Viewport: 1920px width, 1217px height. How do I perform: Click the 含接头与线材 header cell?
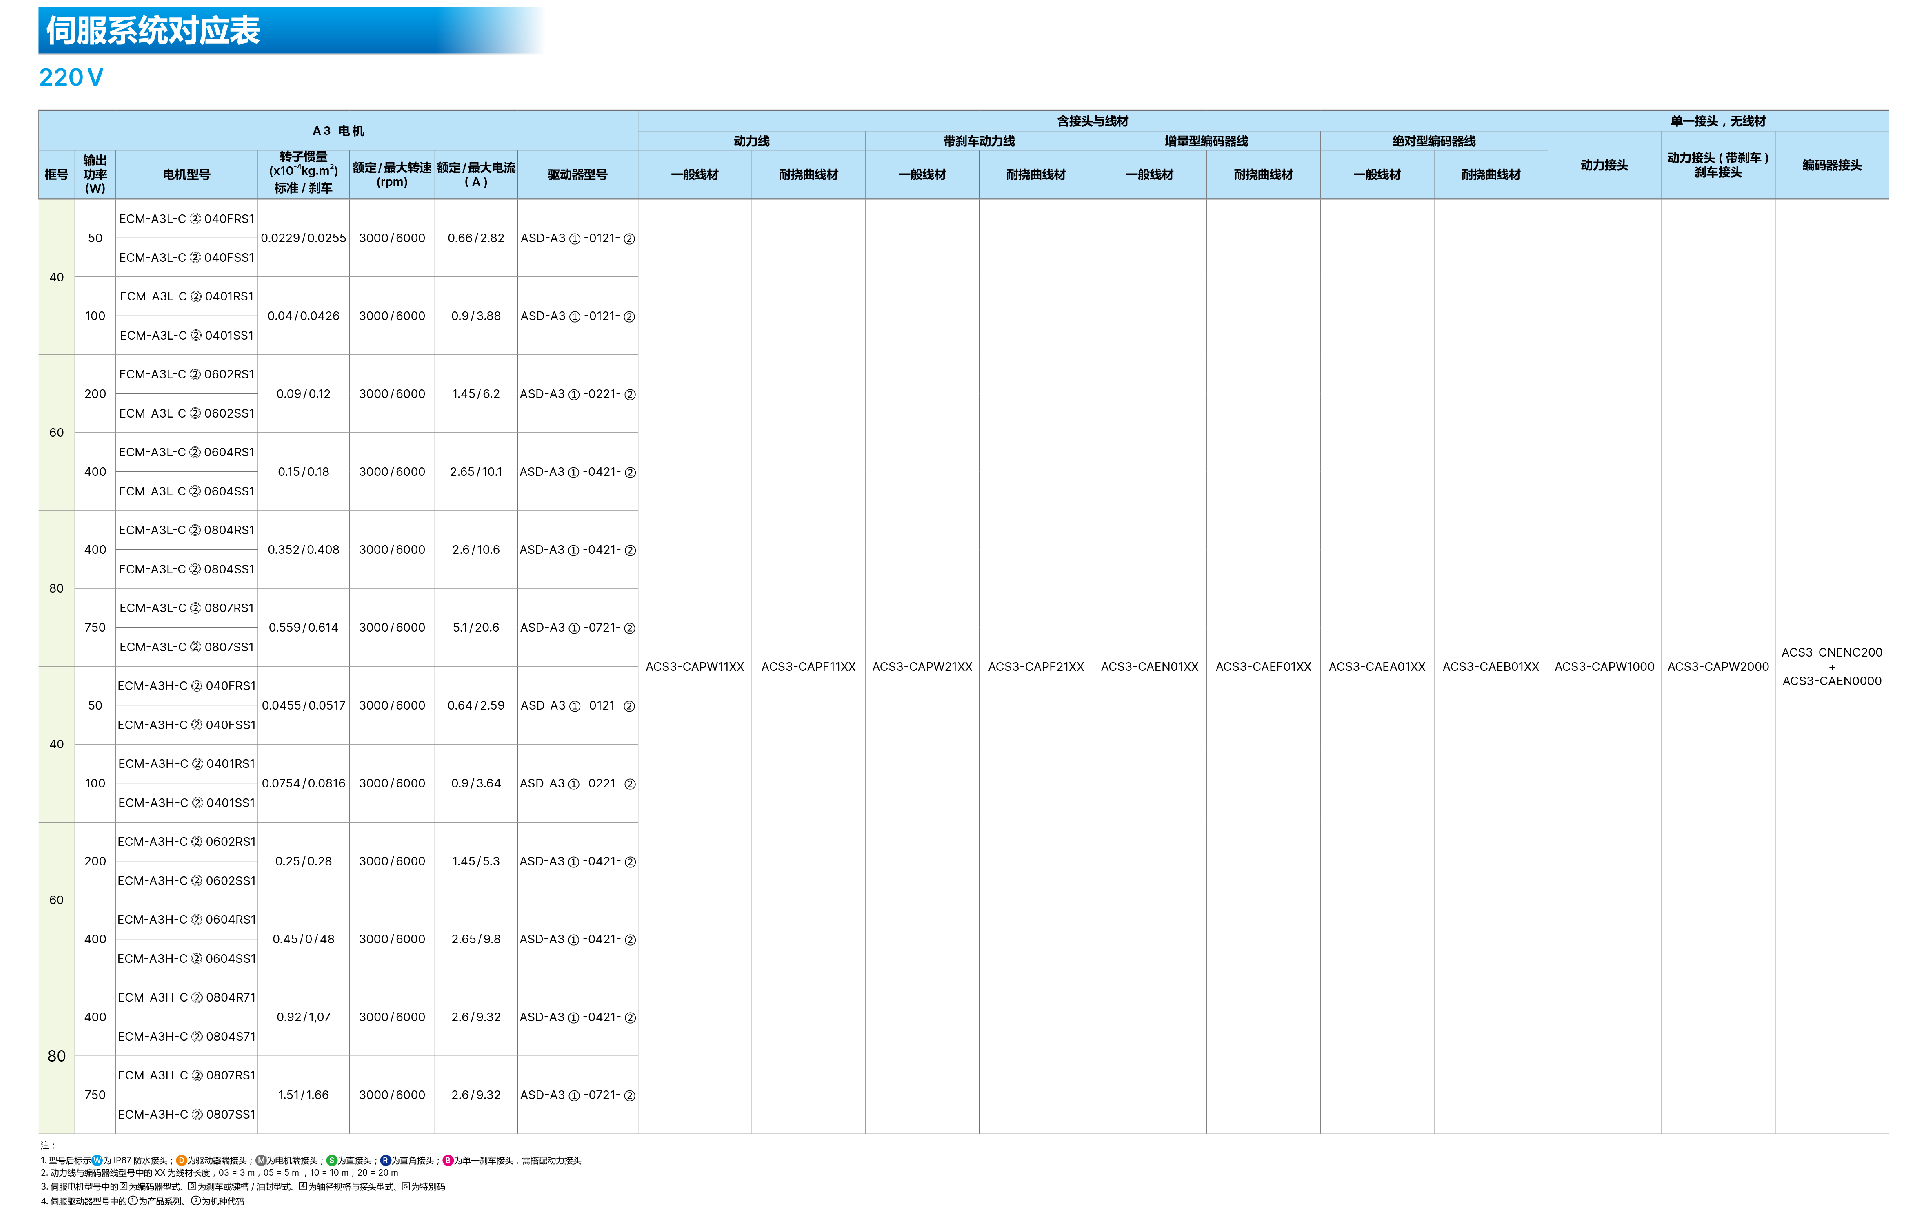pyautogui.click(x=1092, y=121)
